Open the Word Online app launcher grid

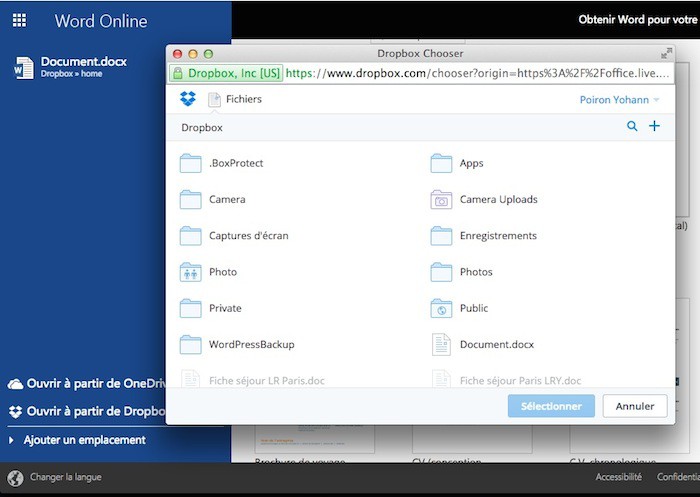[x=19, y=20]
